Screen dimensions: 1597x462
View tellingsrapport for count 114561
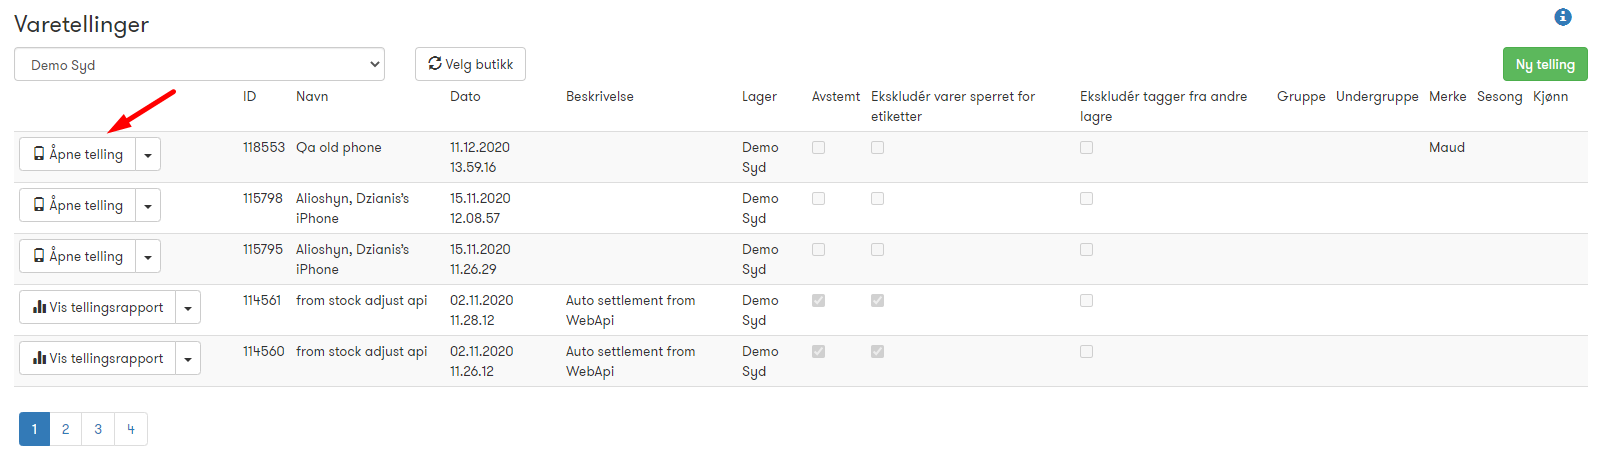tap(98, 307)
